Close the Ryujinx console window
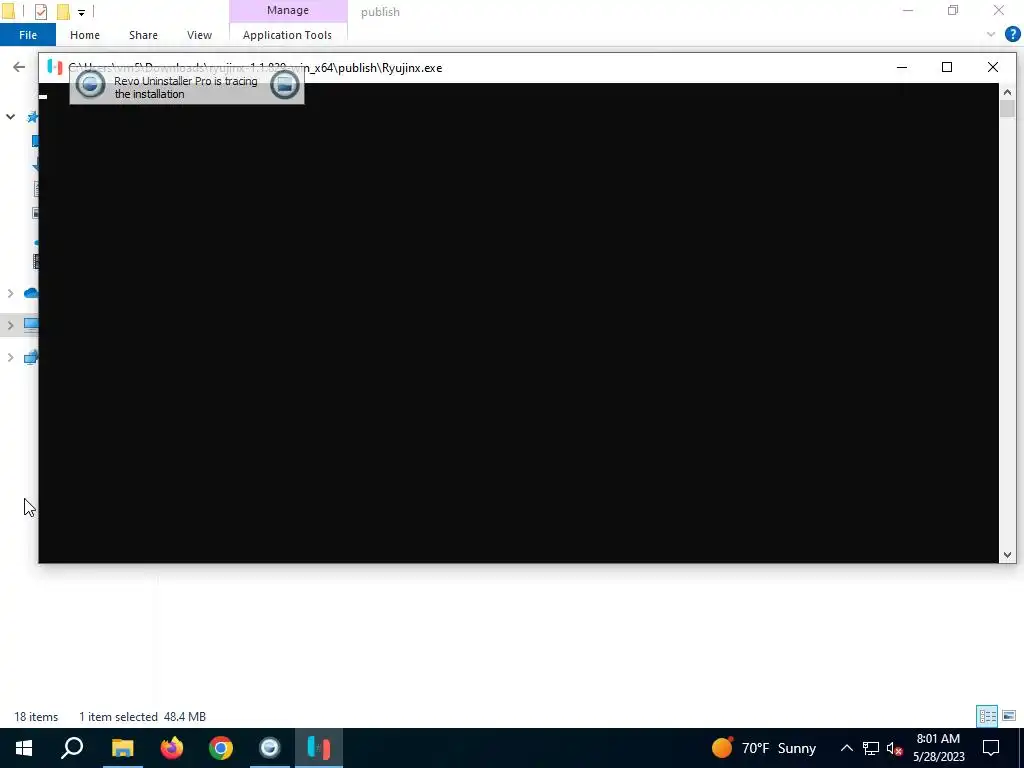Viewport: 1024px width, 768px height. click(x=993, y=67)
